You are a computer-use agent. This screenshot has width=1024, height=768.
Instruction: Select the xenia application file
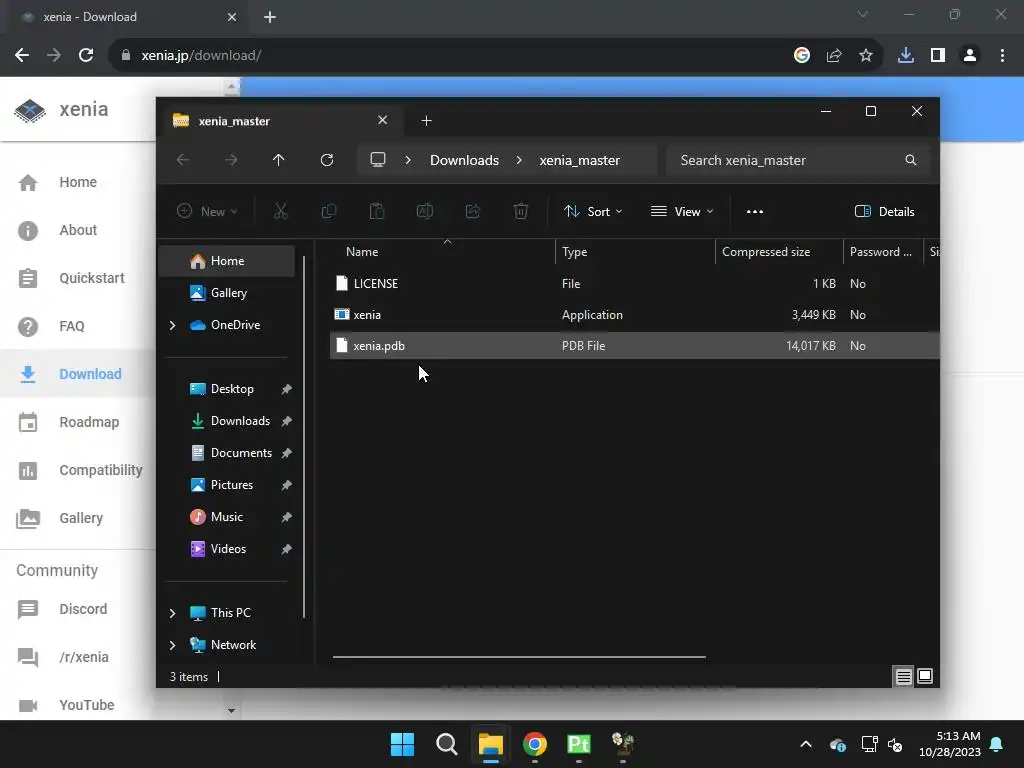coord(634,315)
